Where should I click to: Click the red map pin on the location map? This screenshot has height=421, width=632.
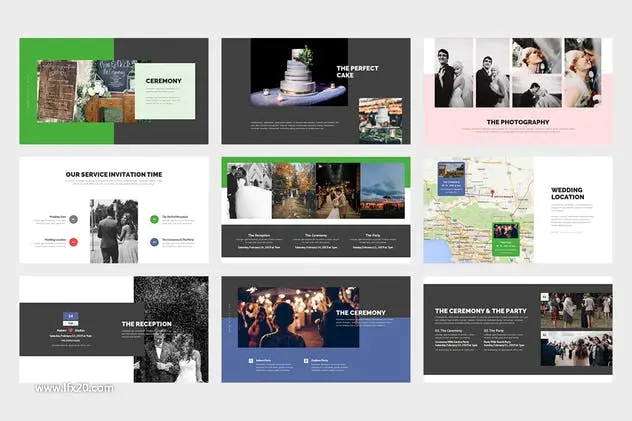tap(492, 193)
